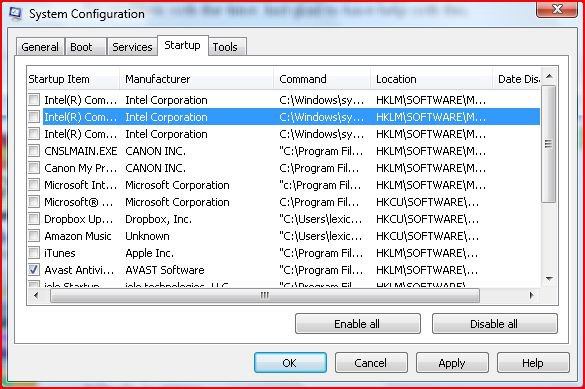Uncheck the Avast Antivi... checkbox
Image resolution: width=585 pixels, height=389 pixels.
(x=34, y=270)
